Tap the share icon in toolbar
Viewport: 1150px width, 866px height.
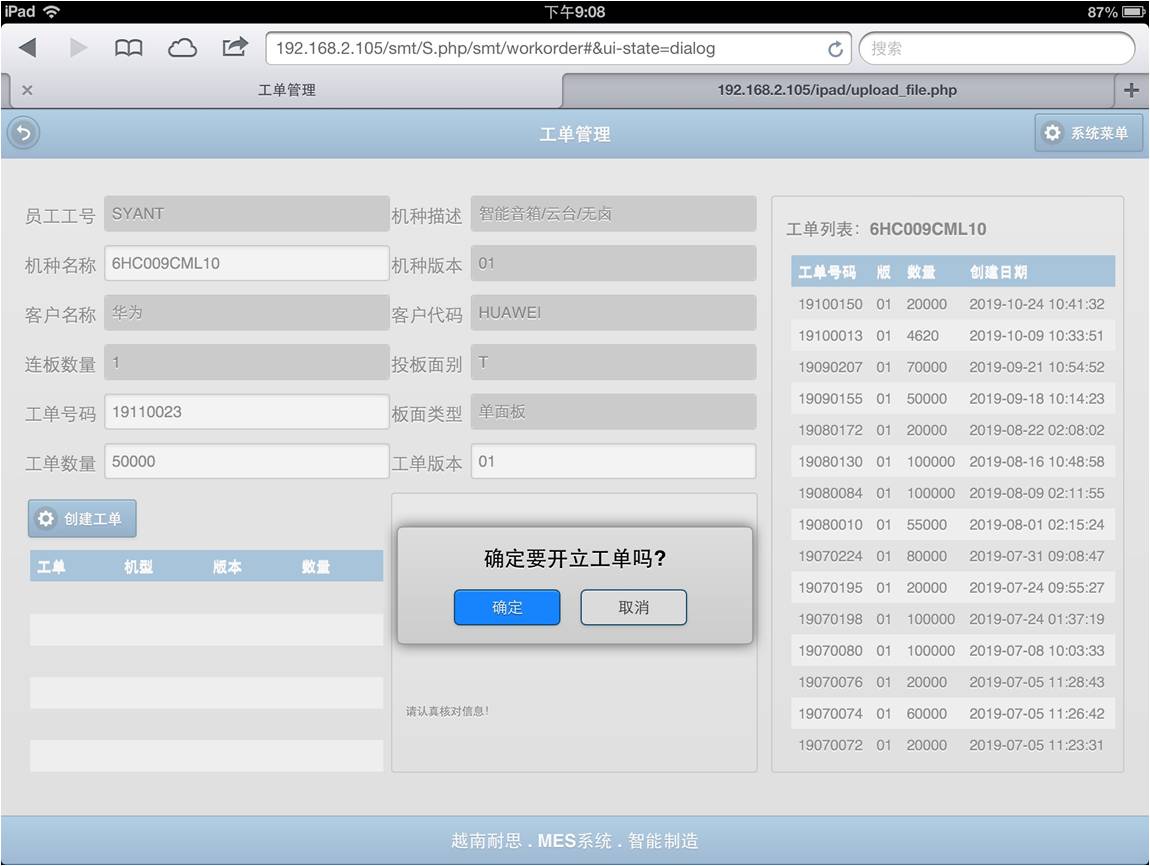235,47
